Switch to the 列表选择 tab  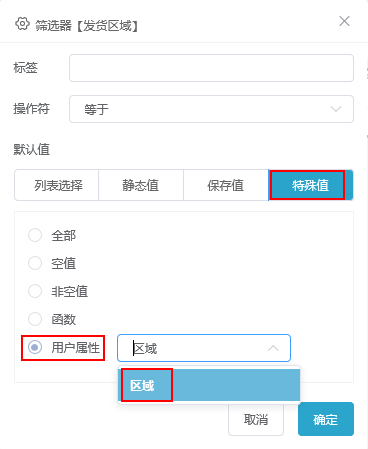(x=57, y=185)
